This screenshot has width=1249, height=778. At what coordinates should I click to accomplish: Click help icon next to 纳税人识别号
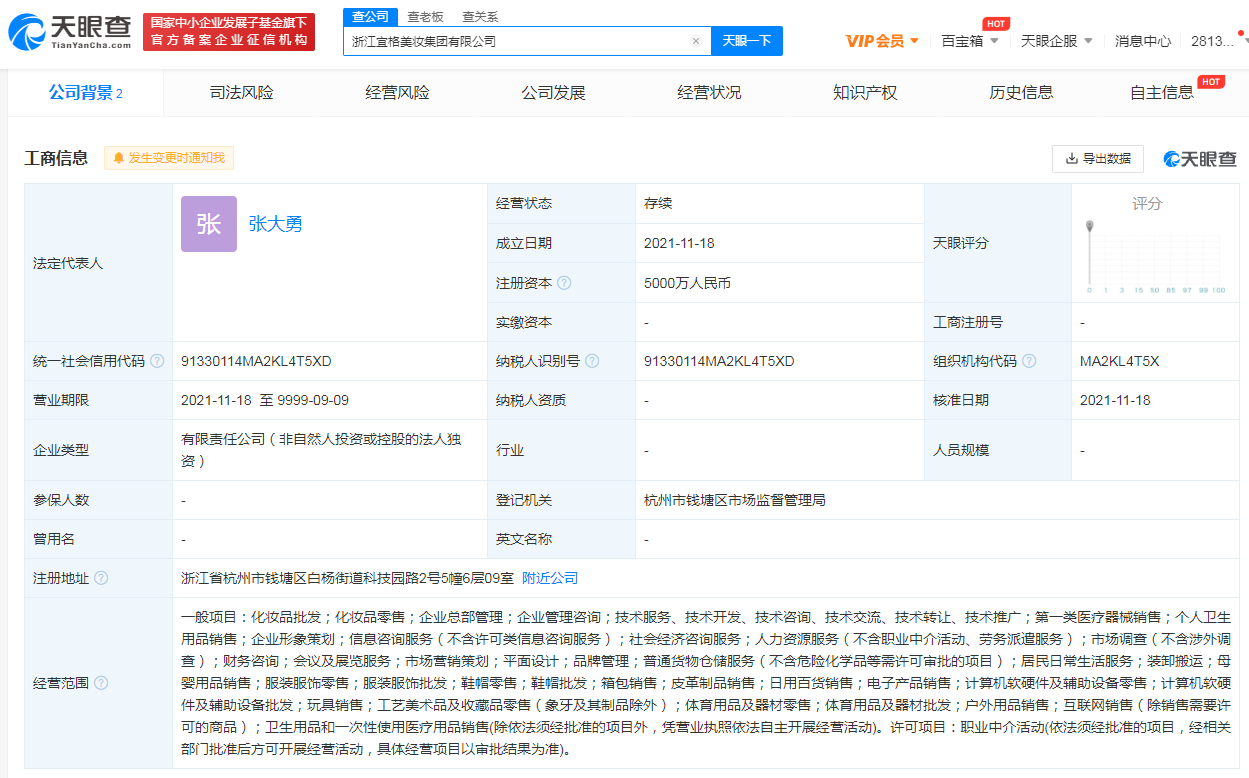(593, 361)
